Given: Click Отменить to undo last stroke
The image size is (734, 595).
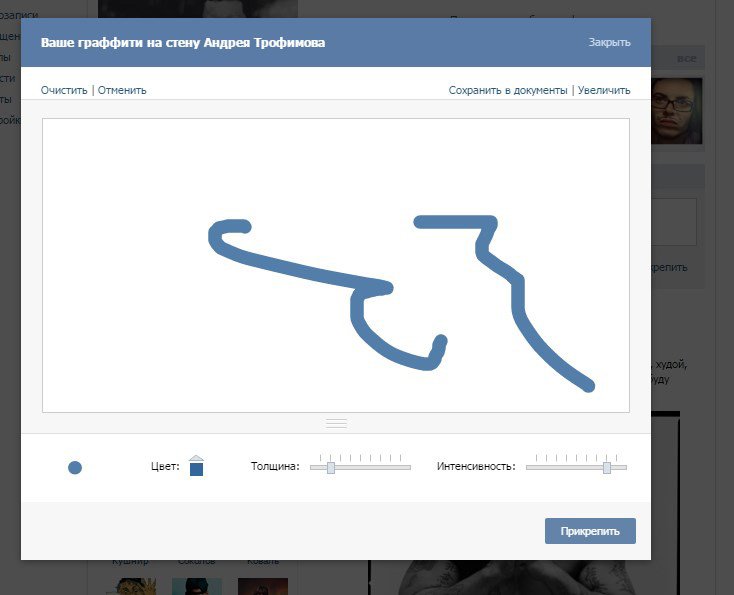Looking at the screenshot, I should (x=122, y=90).
